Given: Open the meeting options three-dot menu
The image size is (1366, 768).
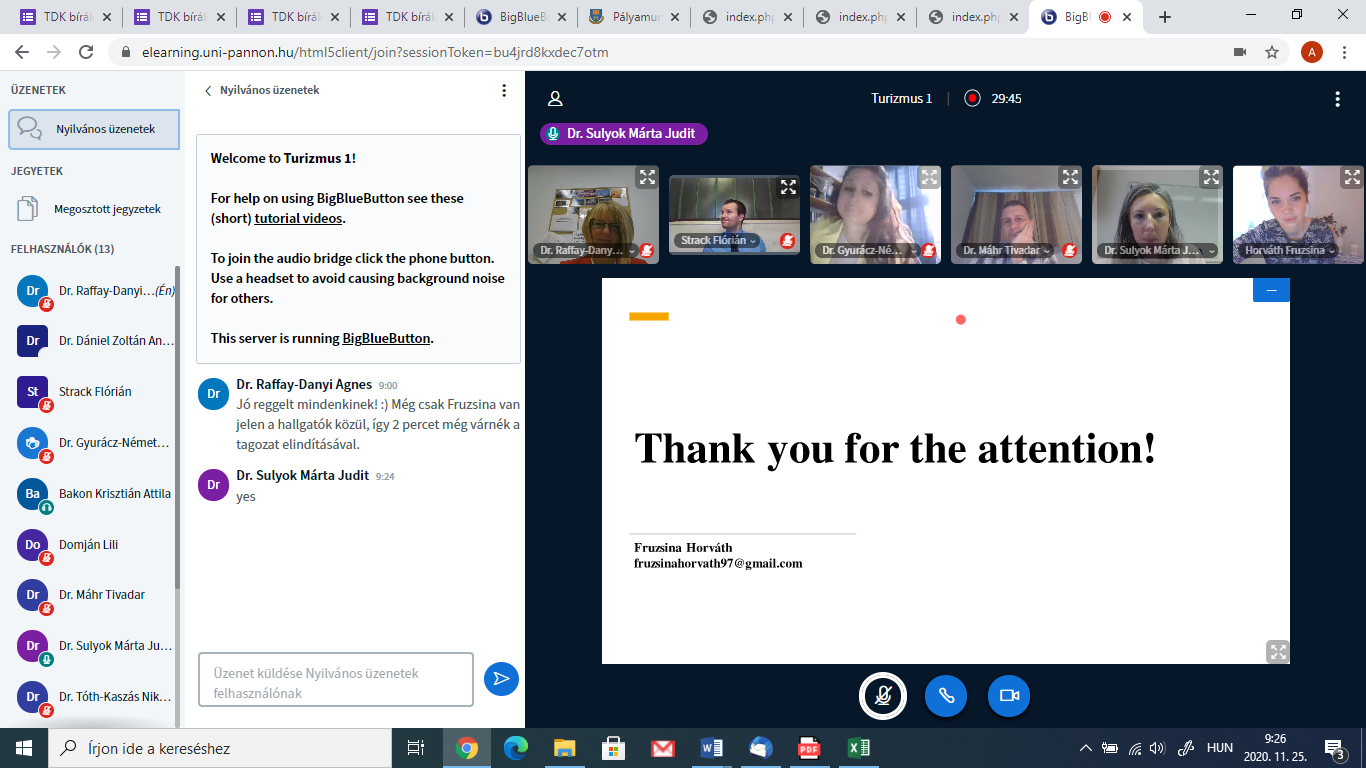Looking at the screenshot, I should (1337, 98).
